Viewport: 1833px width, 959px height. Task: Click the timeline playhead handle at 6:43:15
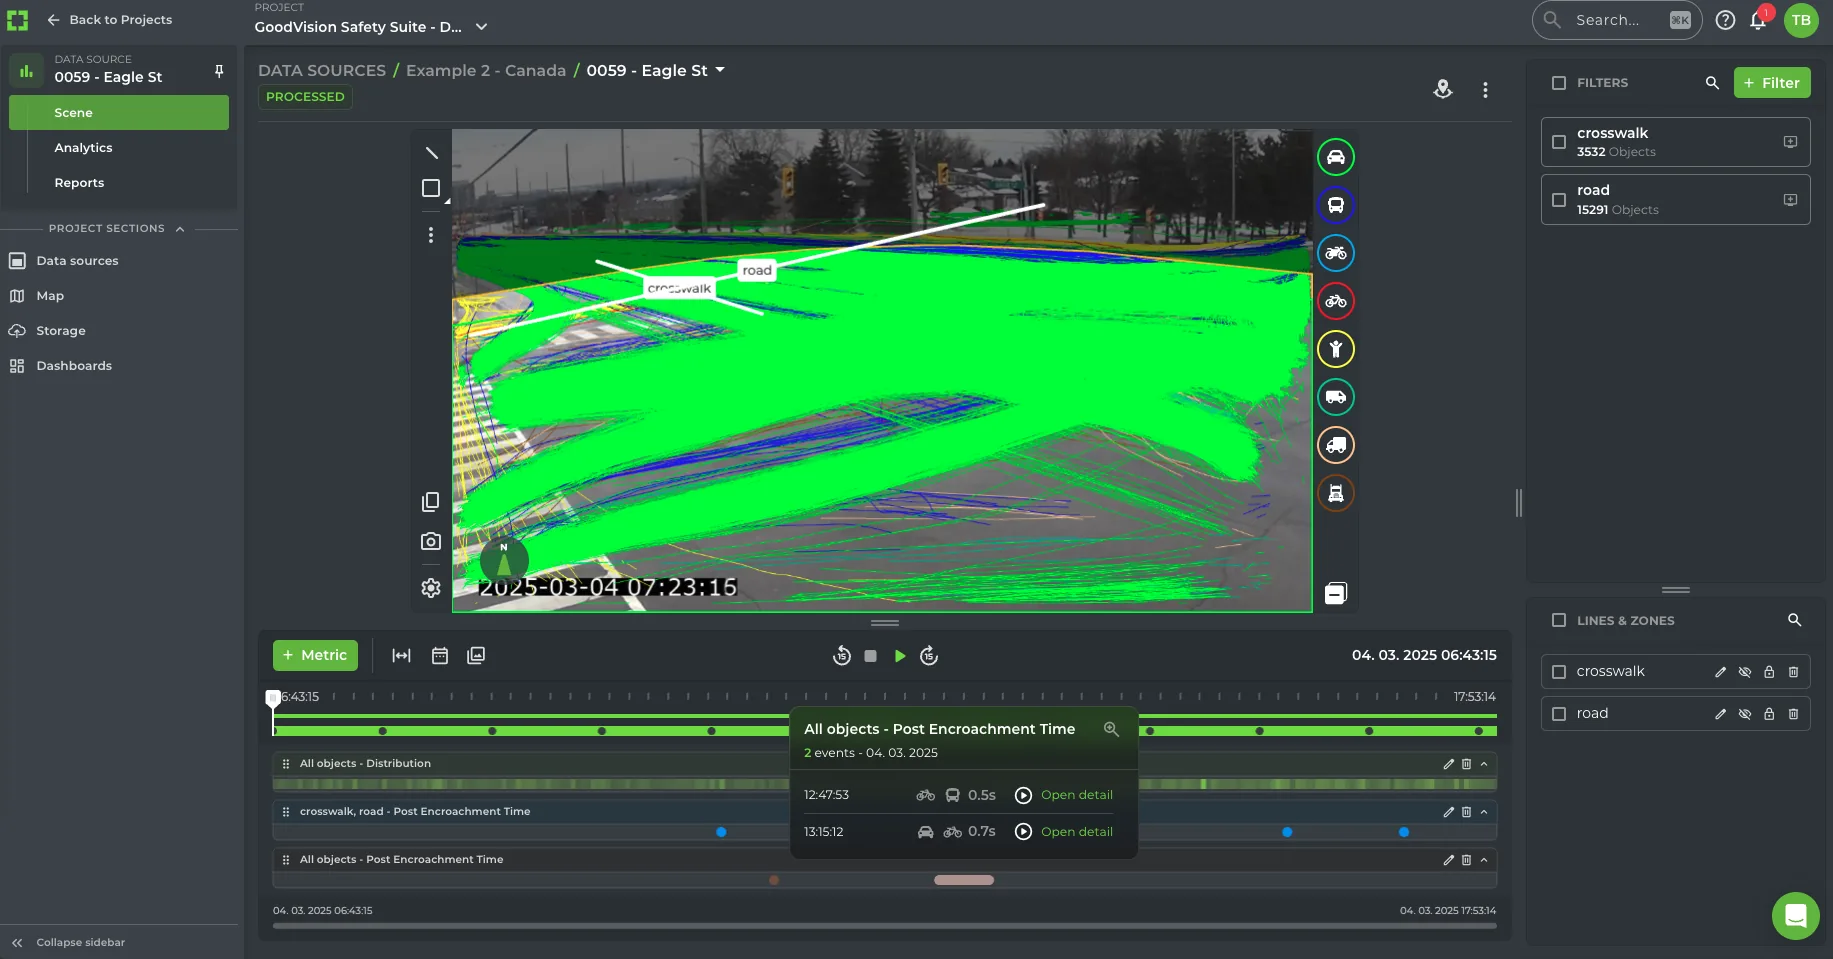coord(272,697)
